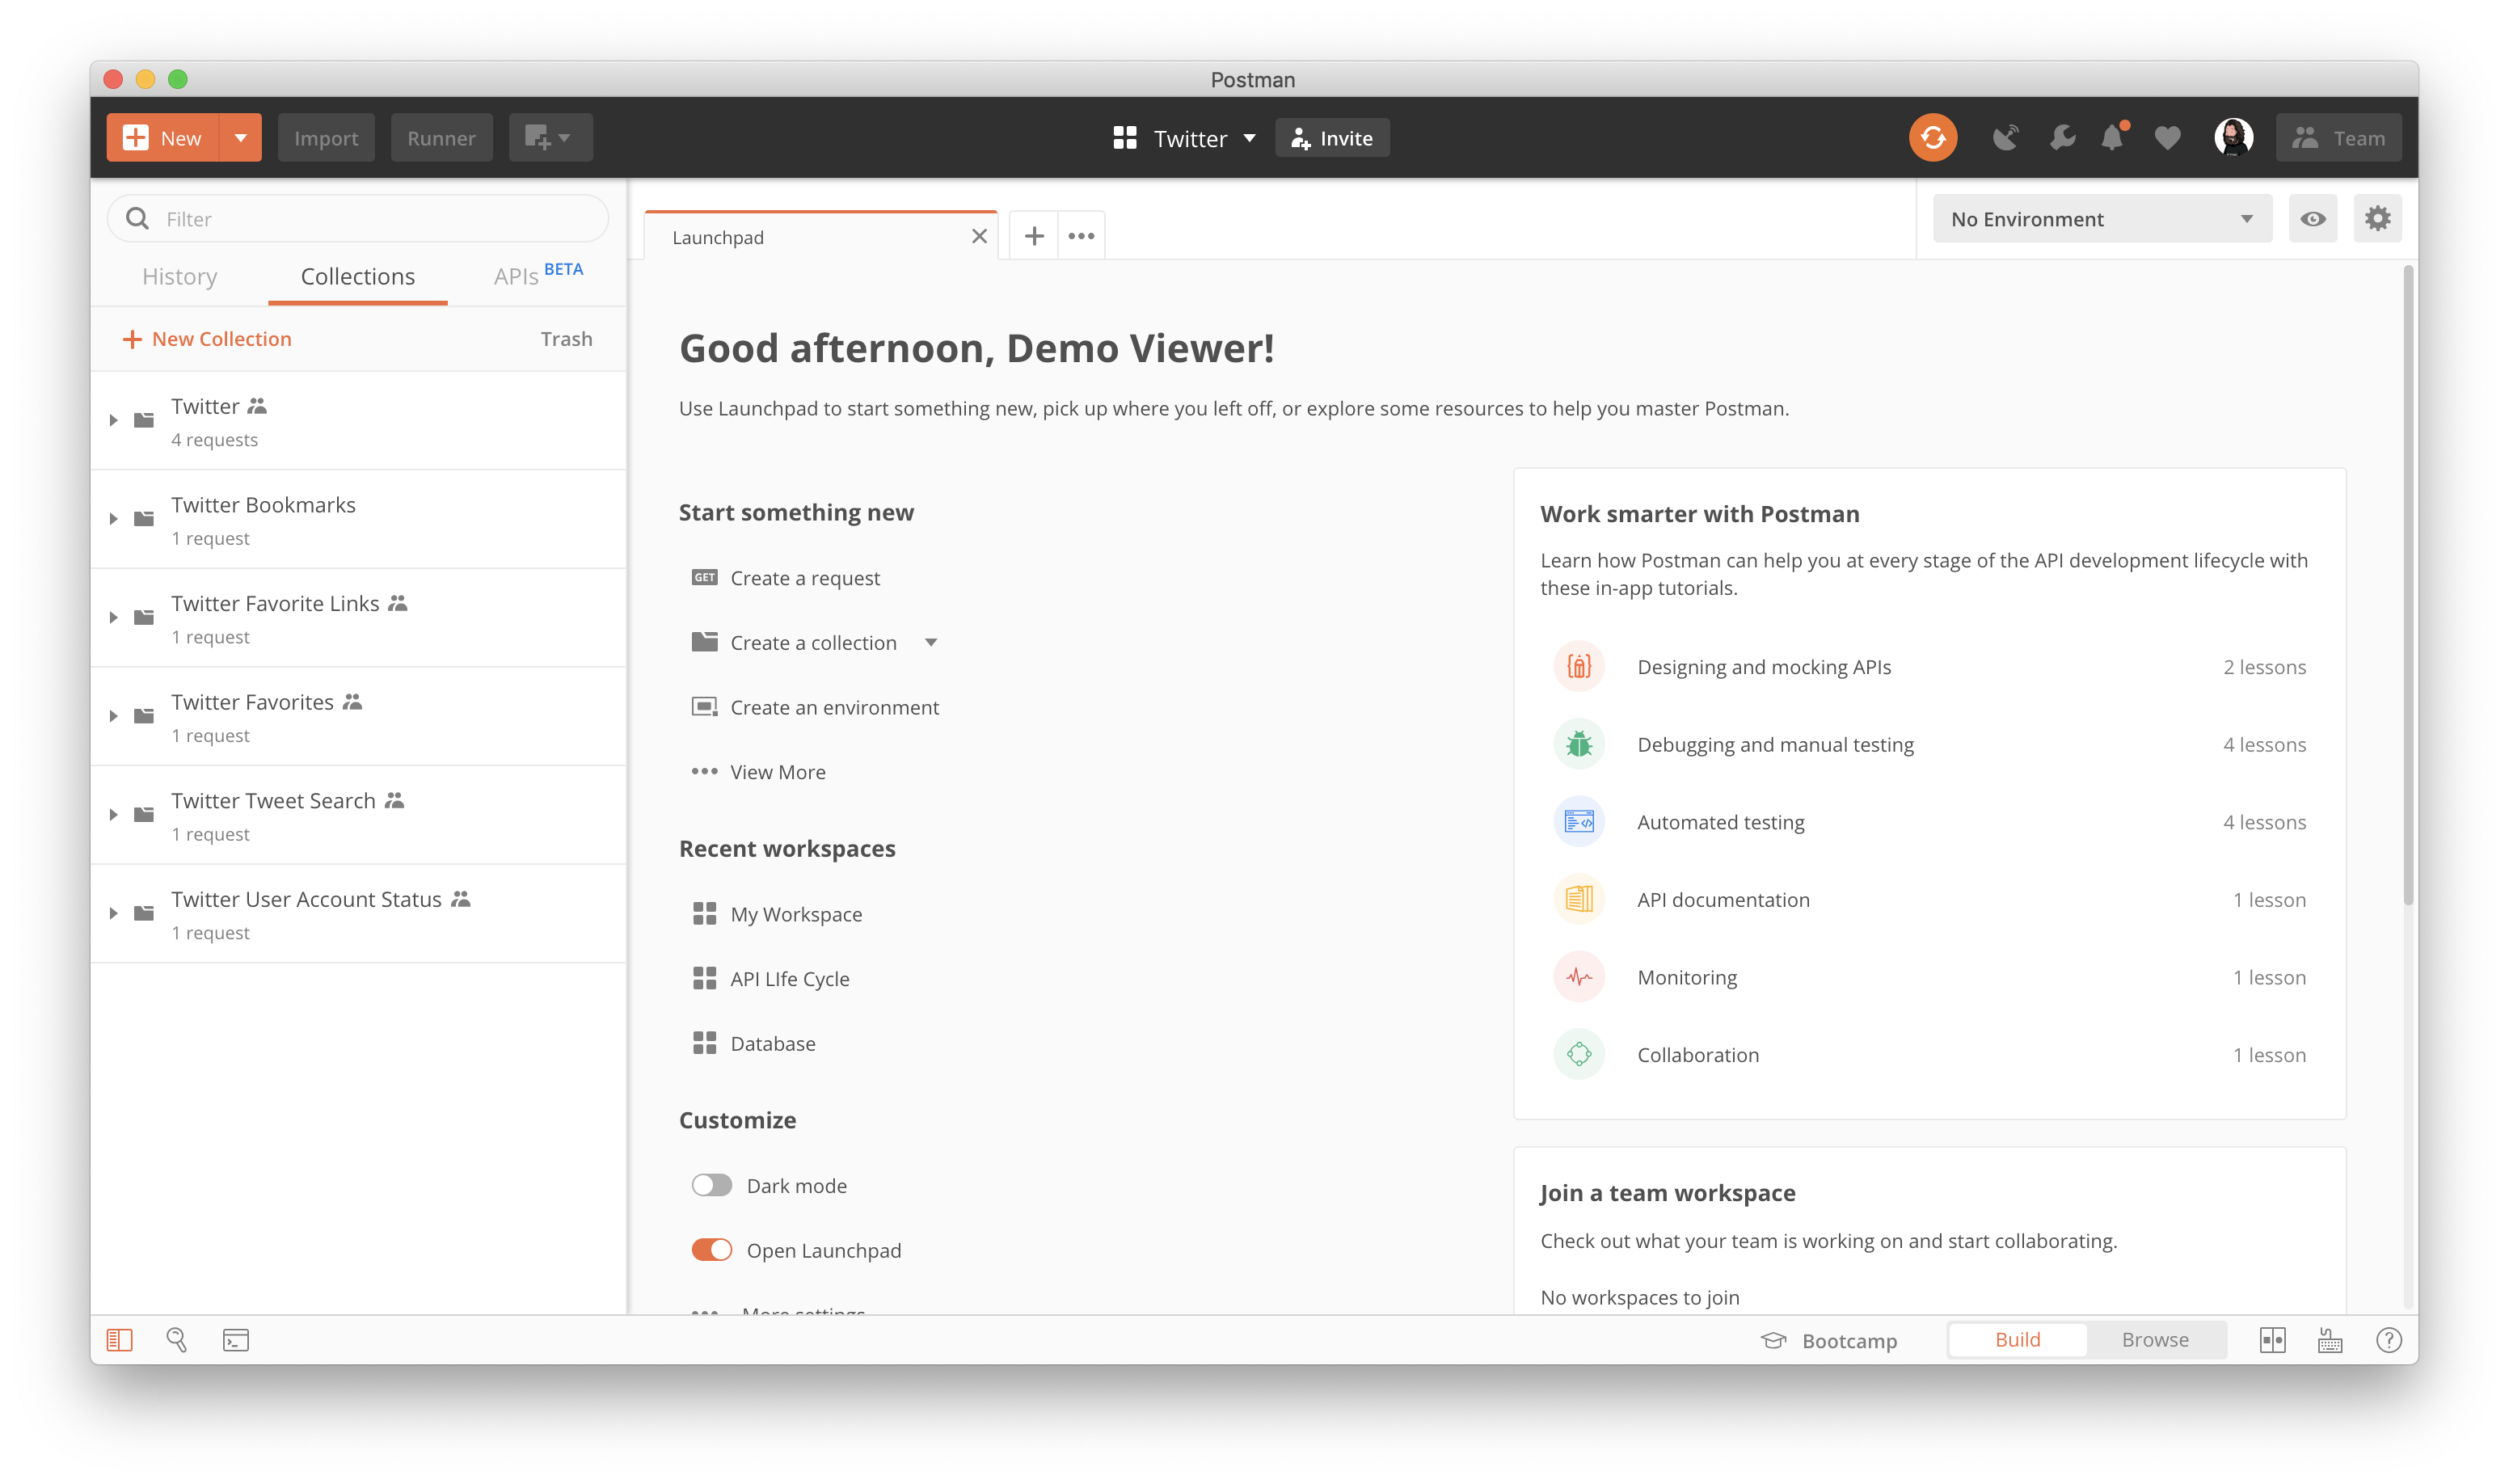2509x1484 pixels.
Task: Click the Designing and mocking APIs icon
Action: click(1579, 667)
